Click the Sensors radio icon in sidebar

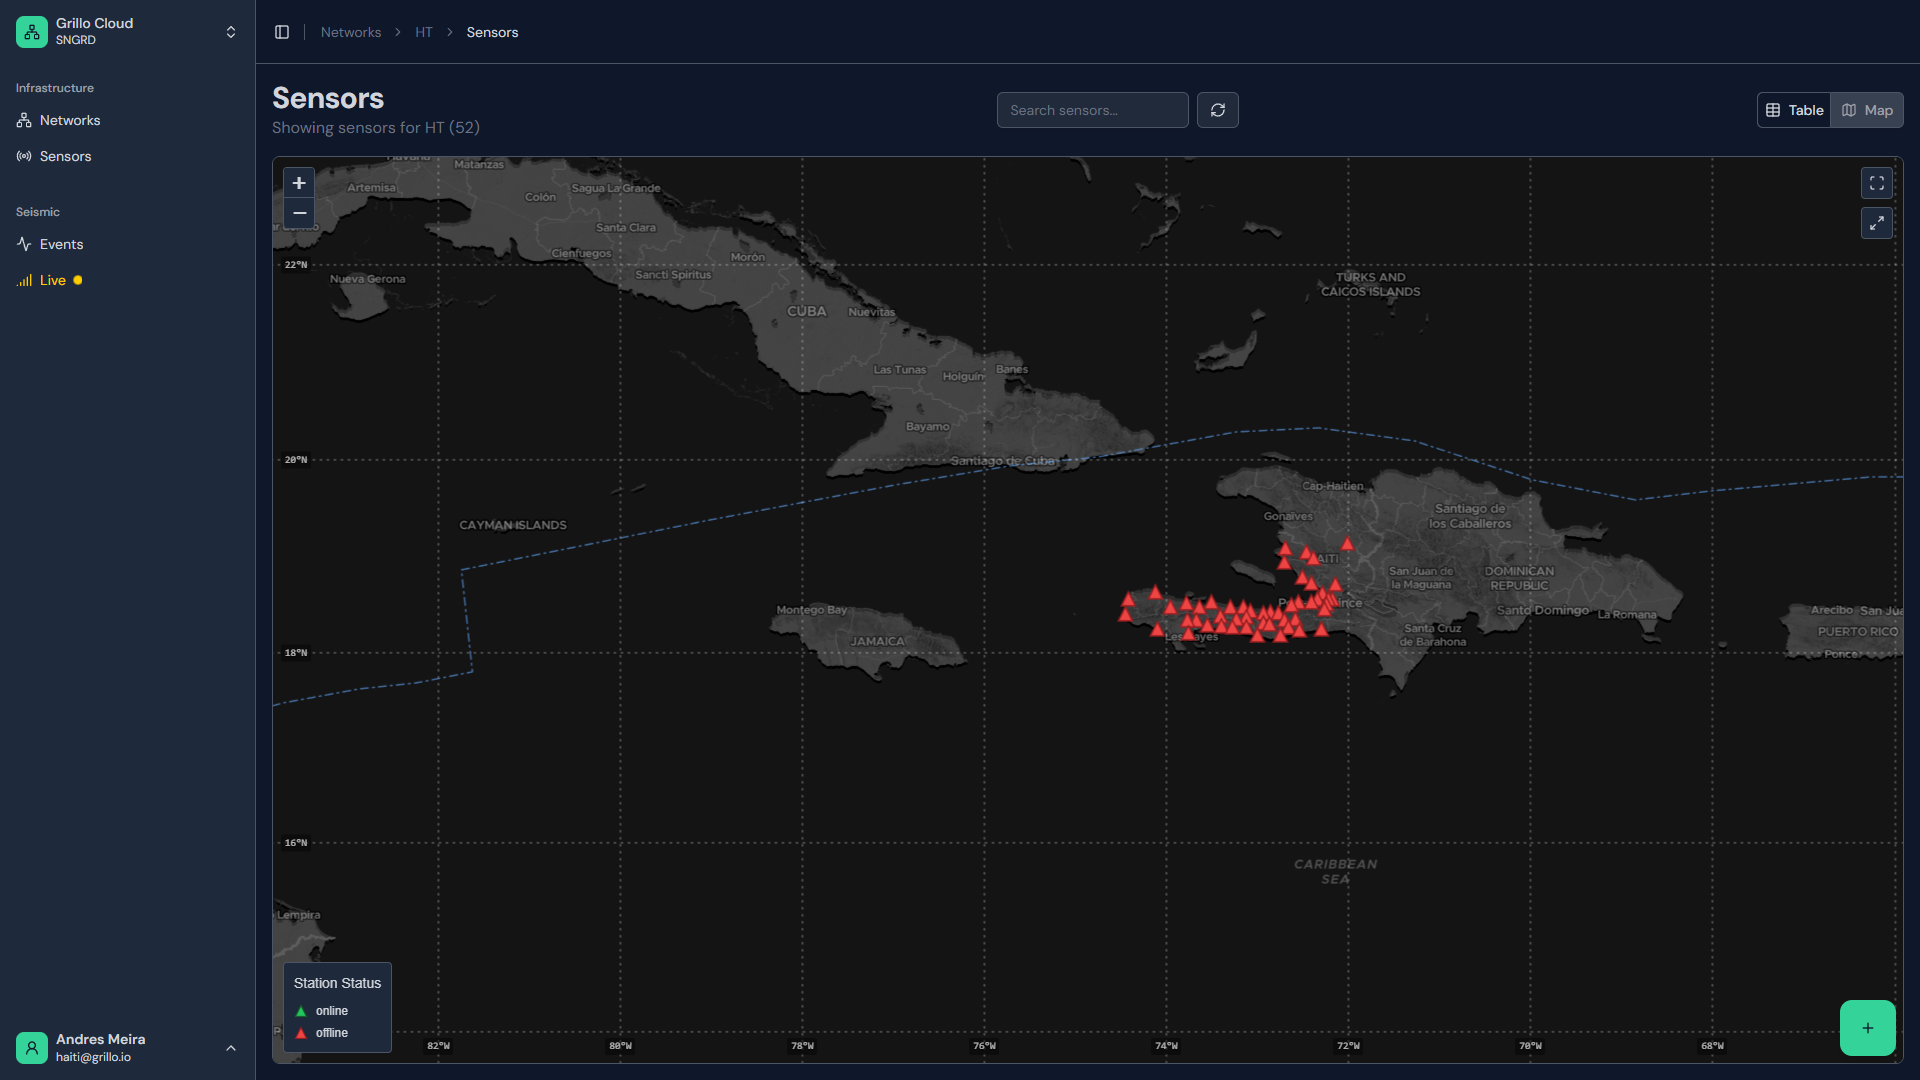(x=24, y=156)
